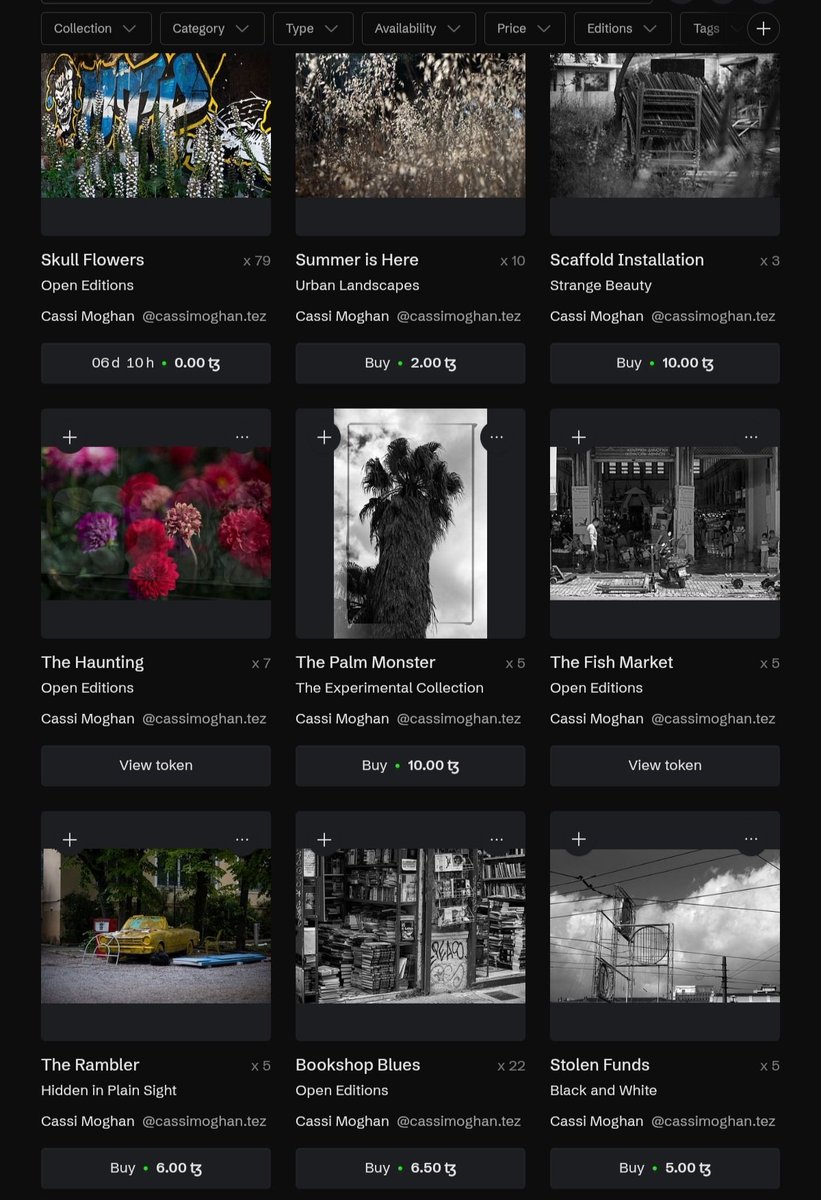Image resolution: width=821 pixels, height=1200 pixels.
Task: Open Bookshop Blues bookshelf thumbnail
Action: (x=410, y=926)
